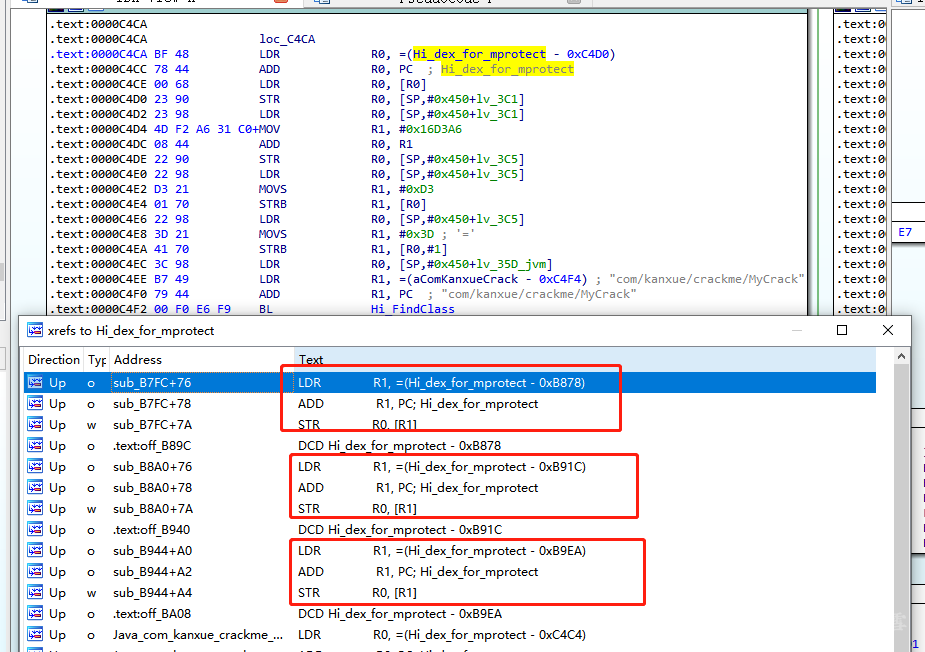
Task: Select xref text 'ADD R1, PC' at sub_B8A0+78
Action: 418,488
